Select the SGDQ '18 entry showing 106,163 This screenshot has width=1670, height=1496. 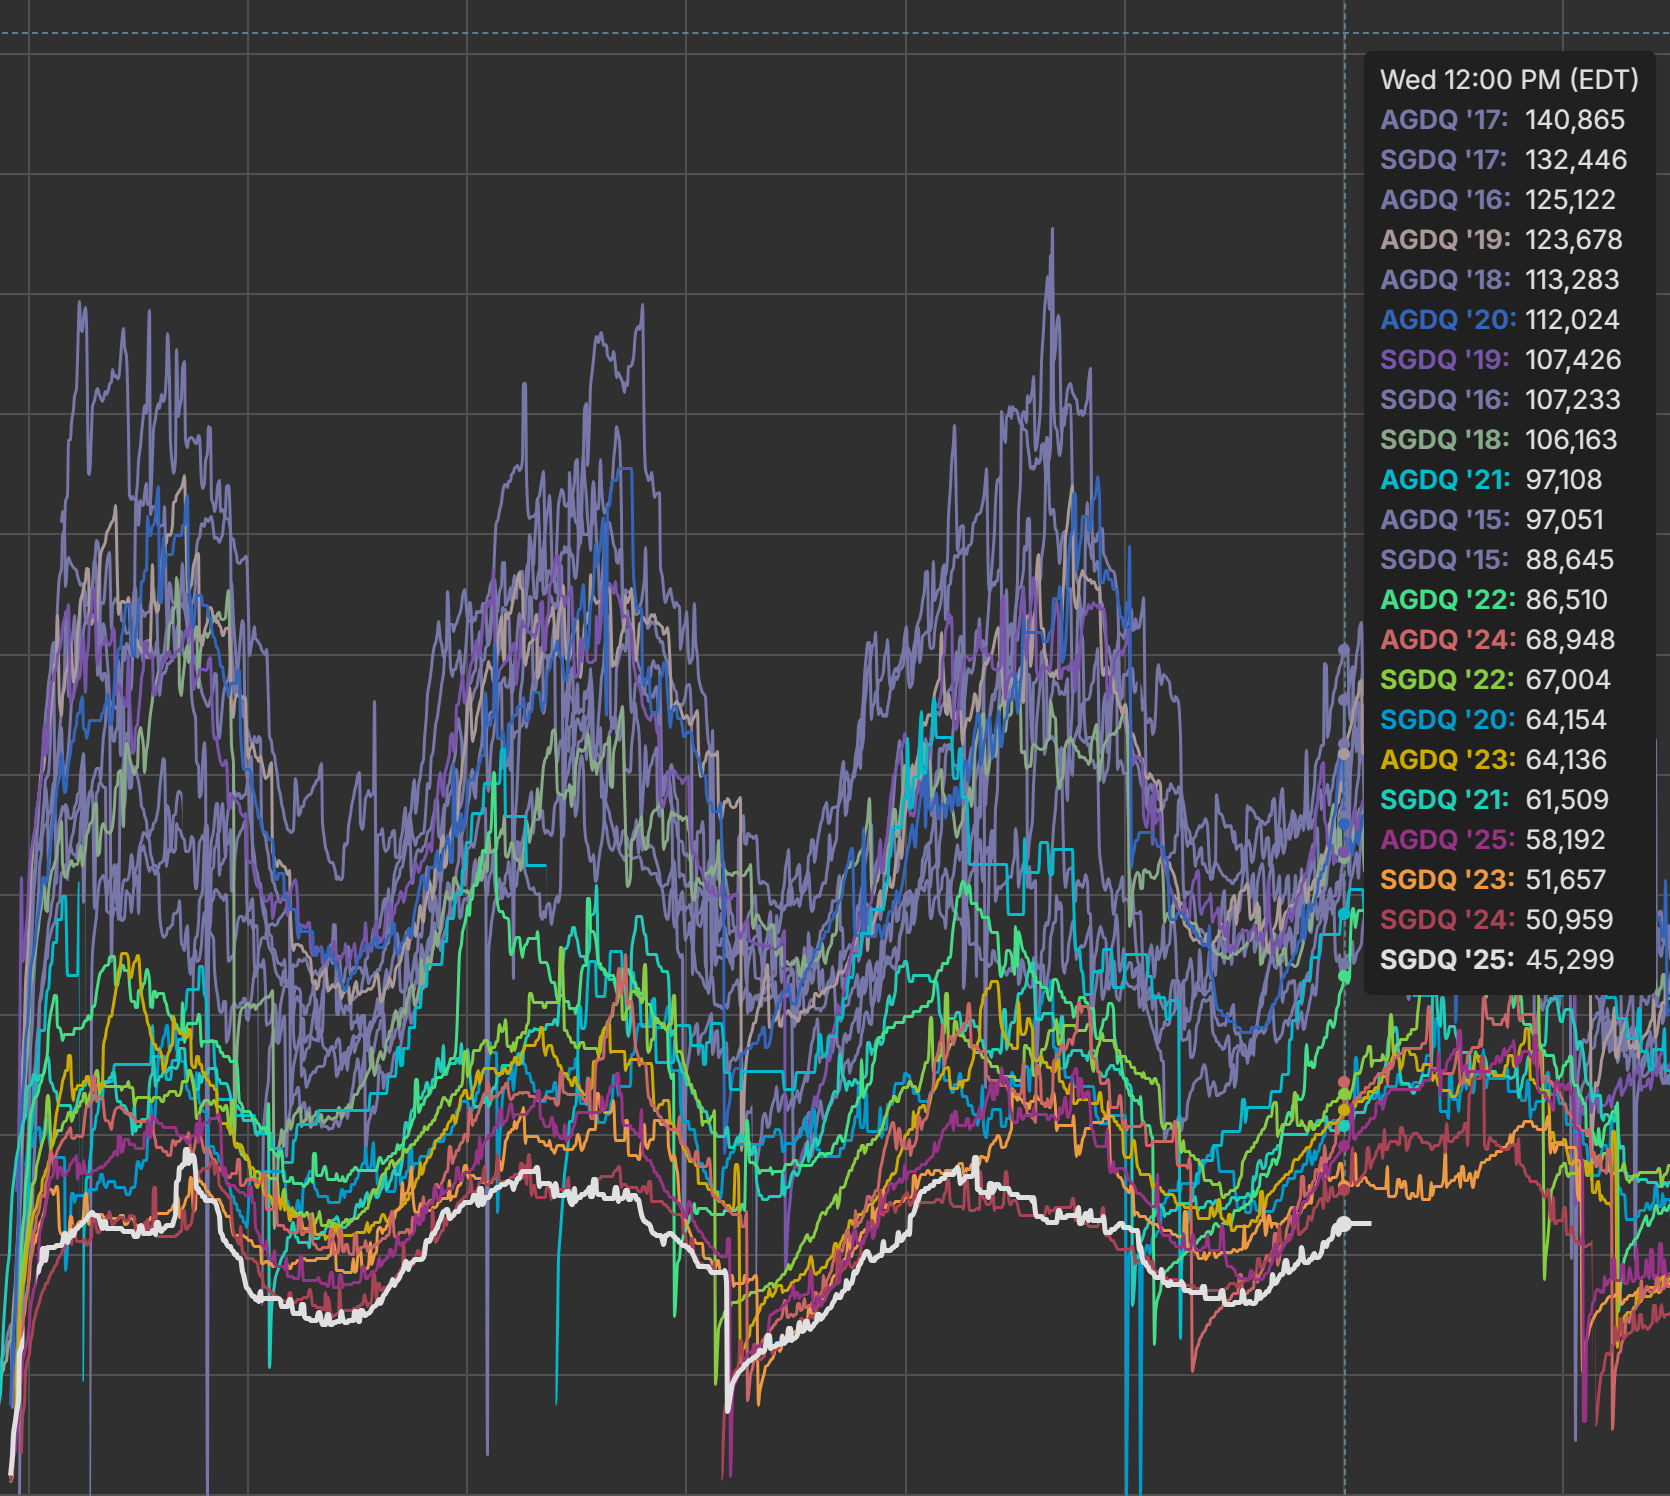(x=1499, y=440)
